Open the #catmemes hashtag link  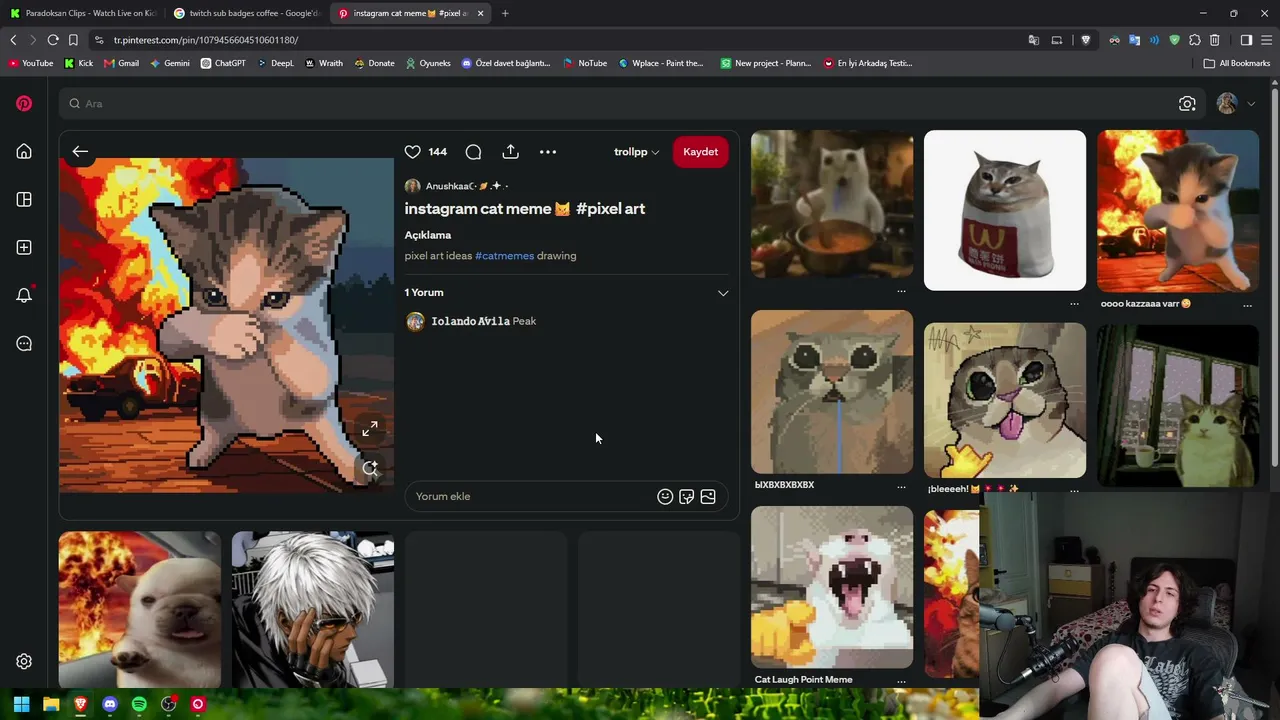click(x=505, y=256)
